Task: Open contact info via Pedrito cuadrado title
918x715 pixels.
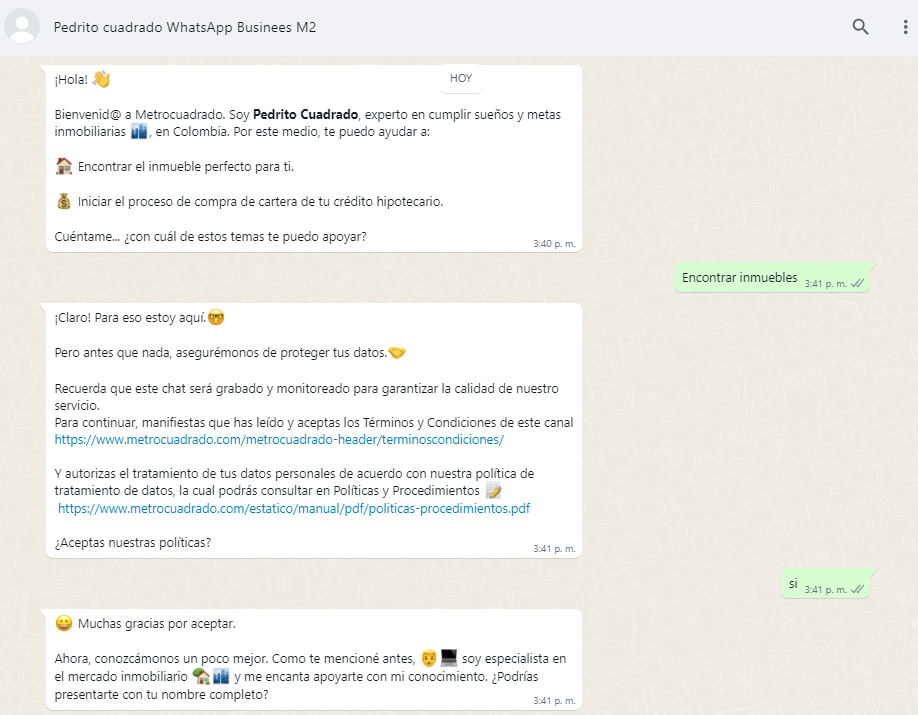Action: [185, 28]
